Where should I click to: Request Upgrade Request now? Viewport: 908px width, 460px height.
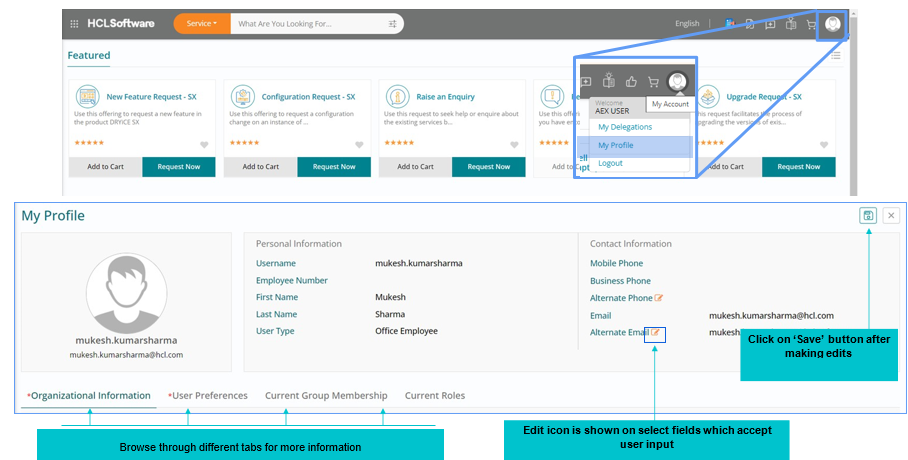pos(799,167)
